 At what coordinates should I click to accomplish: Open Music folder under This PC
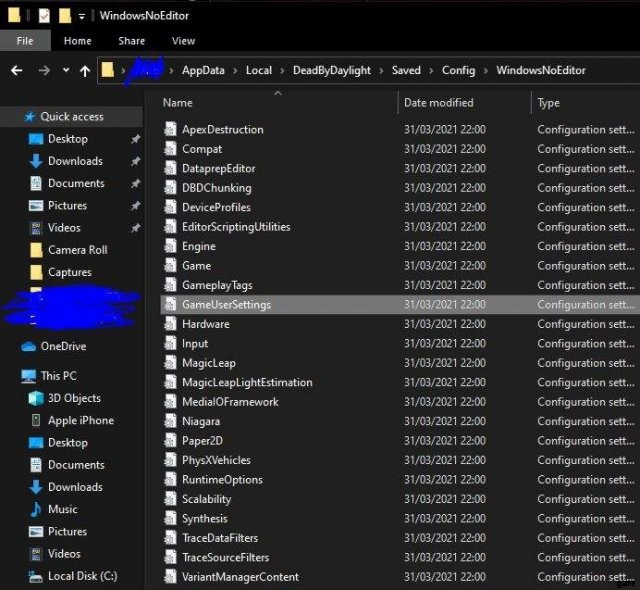62,509
